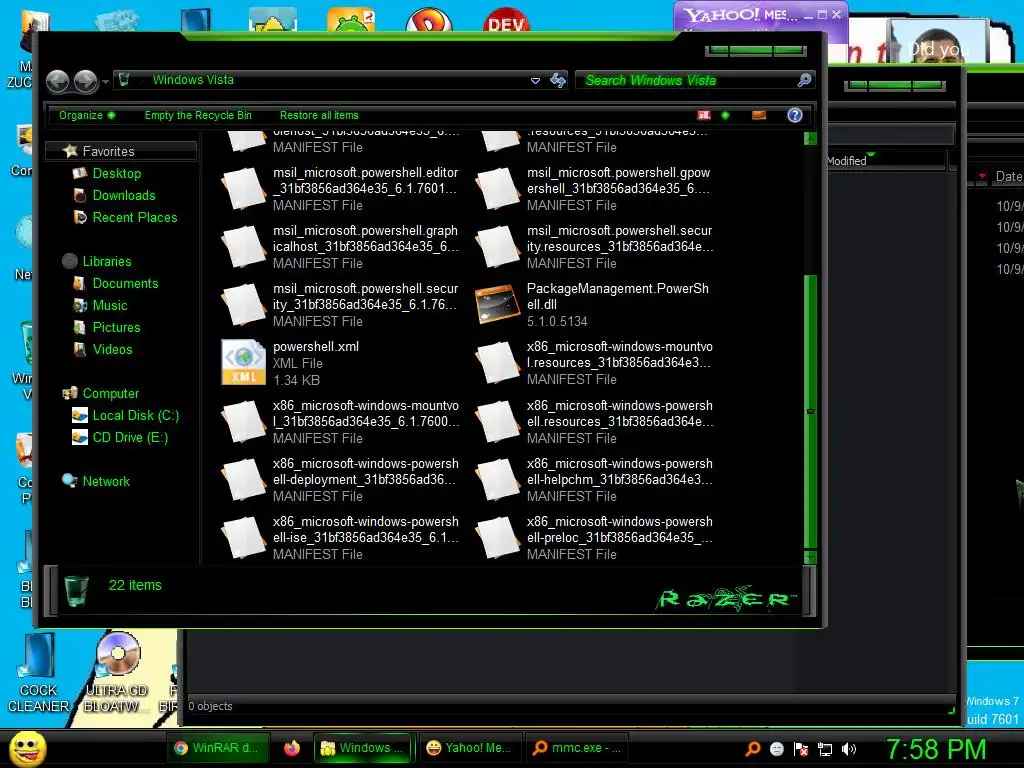The width and height of the screenshot is (1024, 768).
Task: Click the flag Action Center tray icon
Action: point(801,749)
